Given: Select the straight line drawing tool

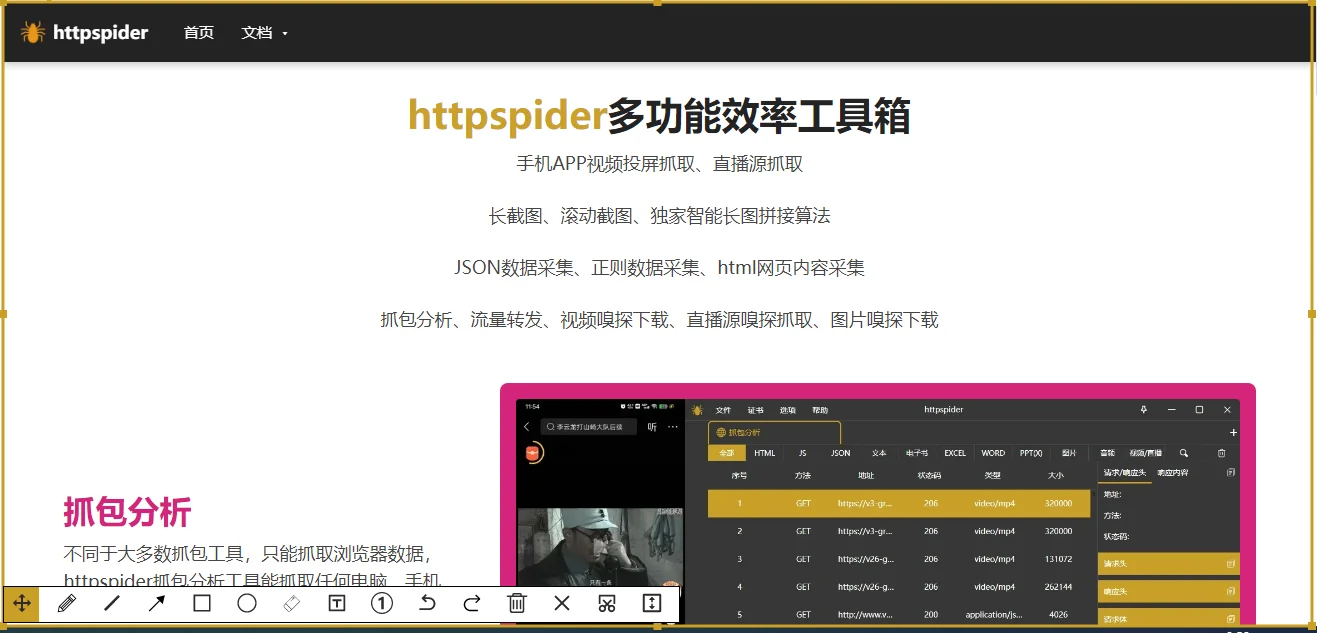Looking at the screenshot, I should [x=112, y=603].
